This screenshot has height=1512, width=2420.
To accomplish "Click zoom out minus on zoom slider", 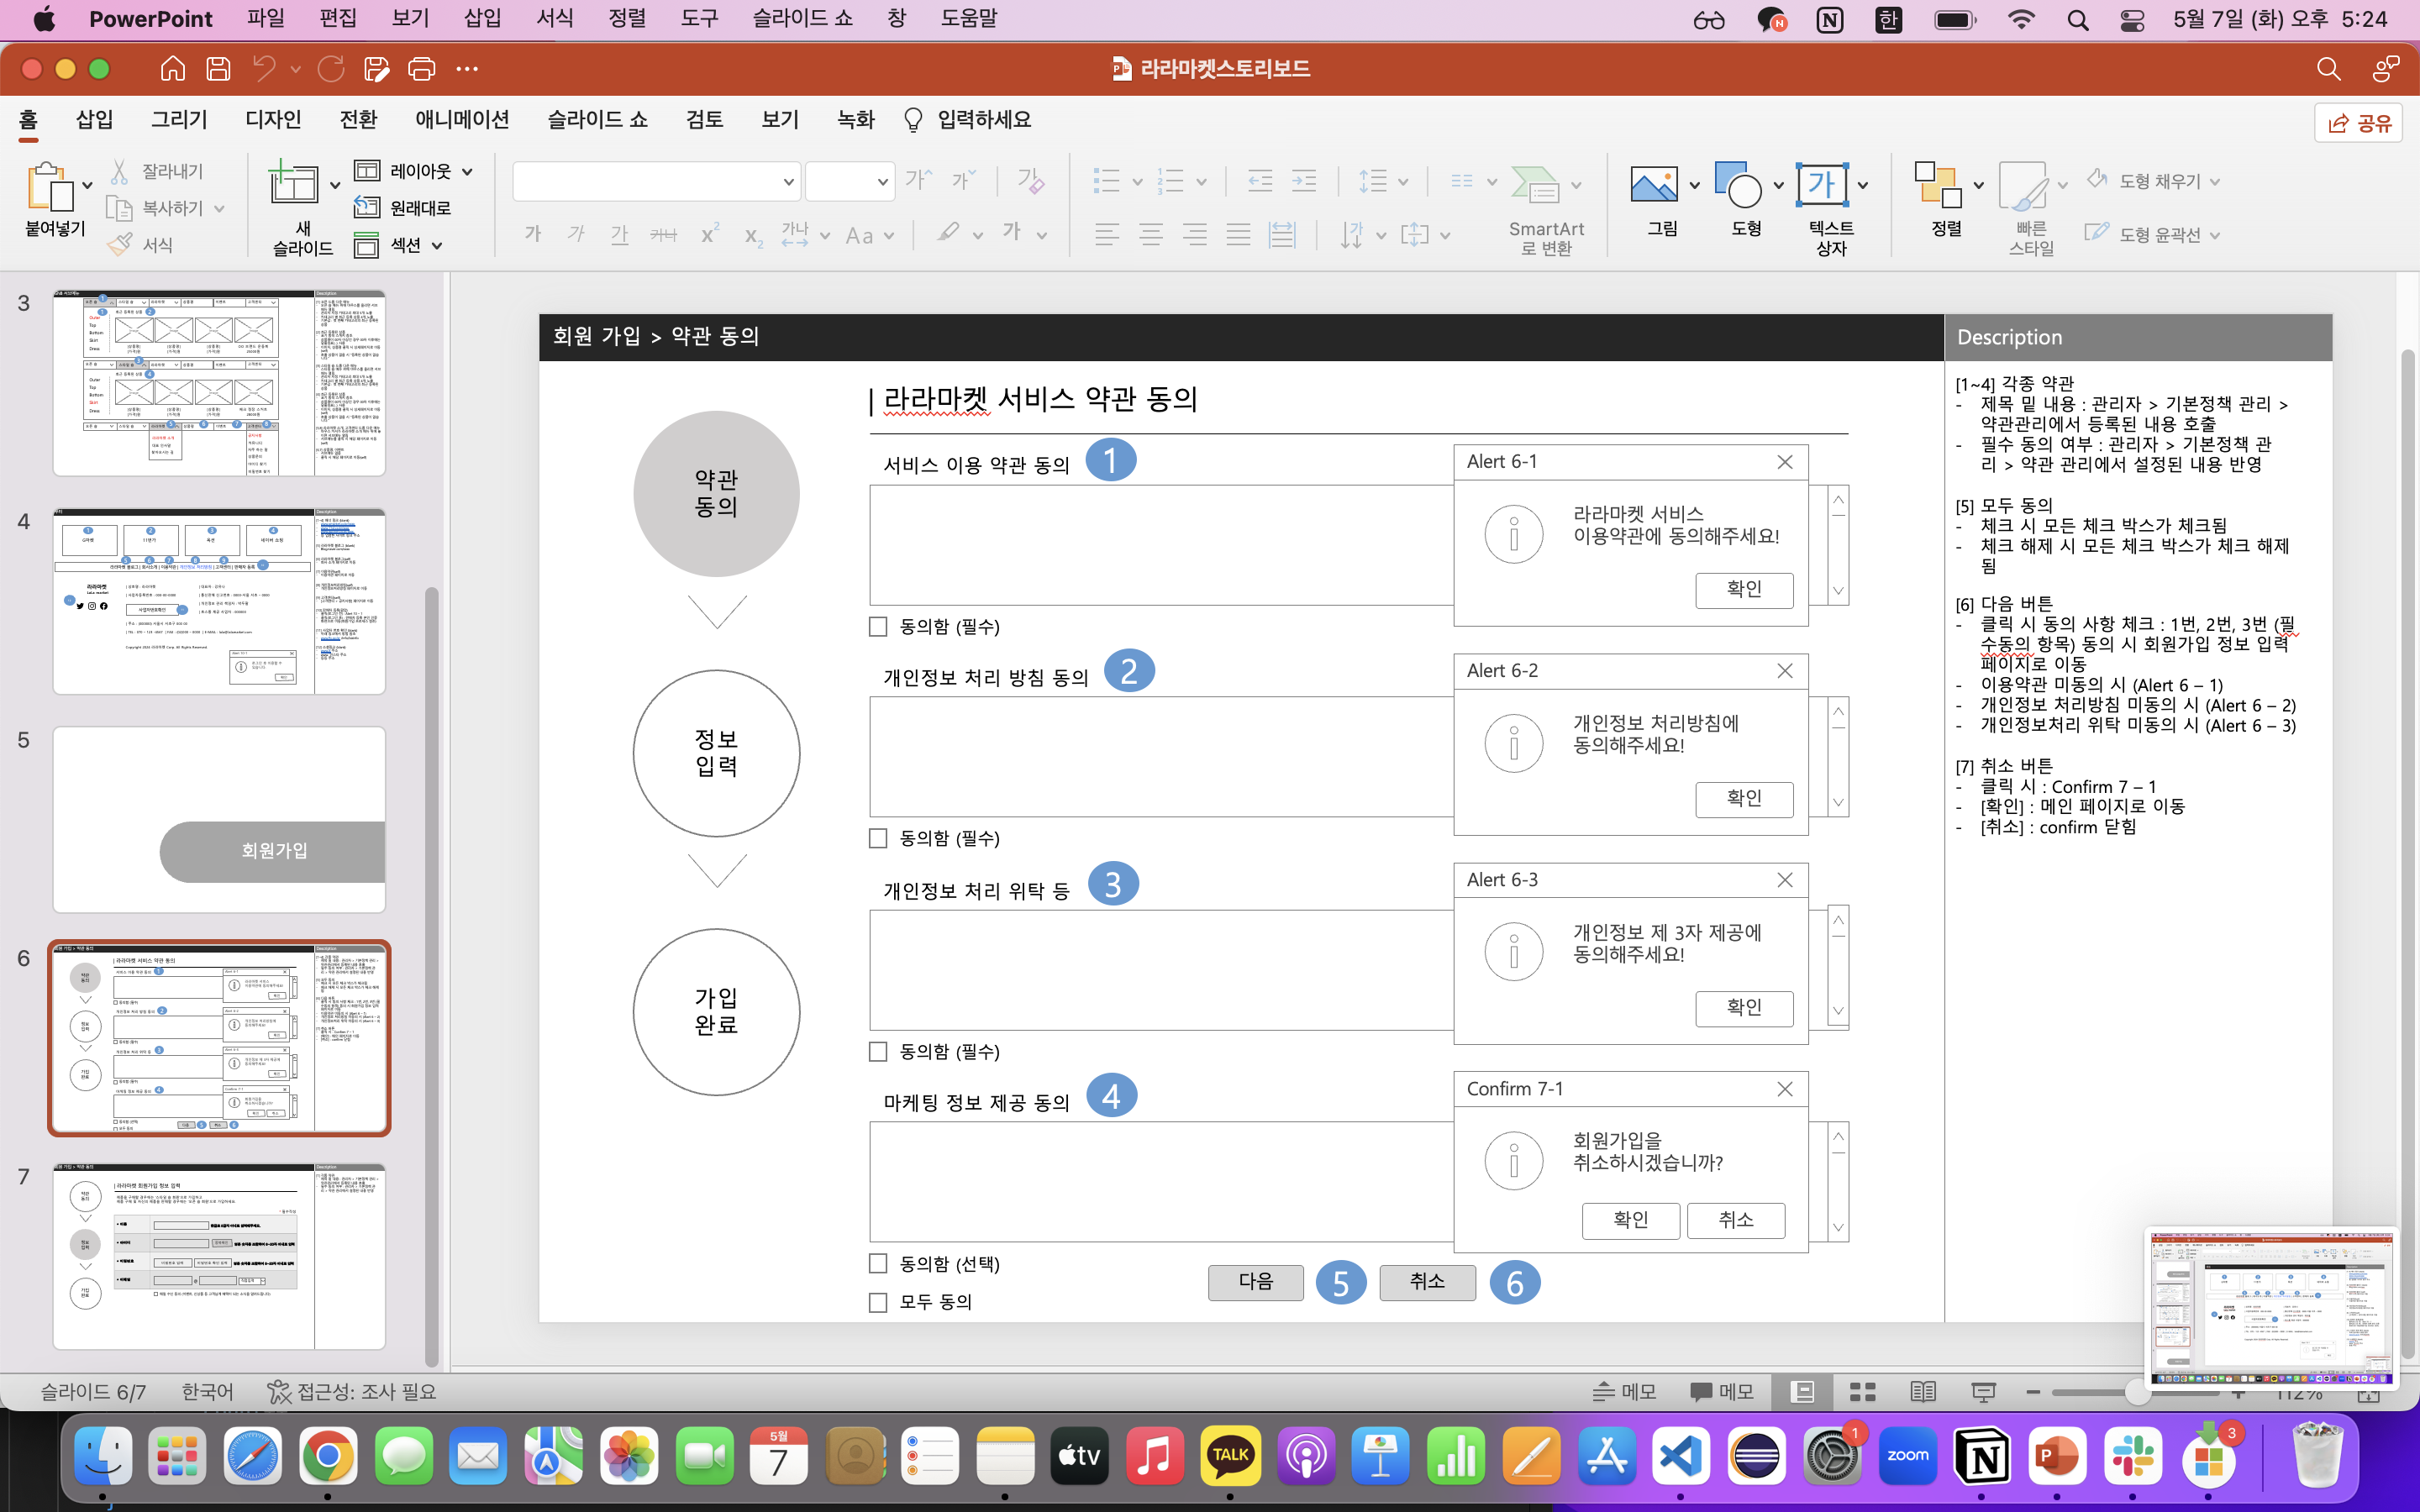I will [2031, 1392].
